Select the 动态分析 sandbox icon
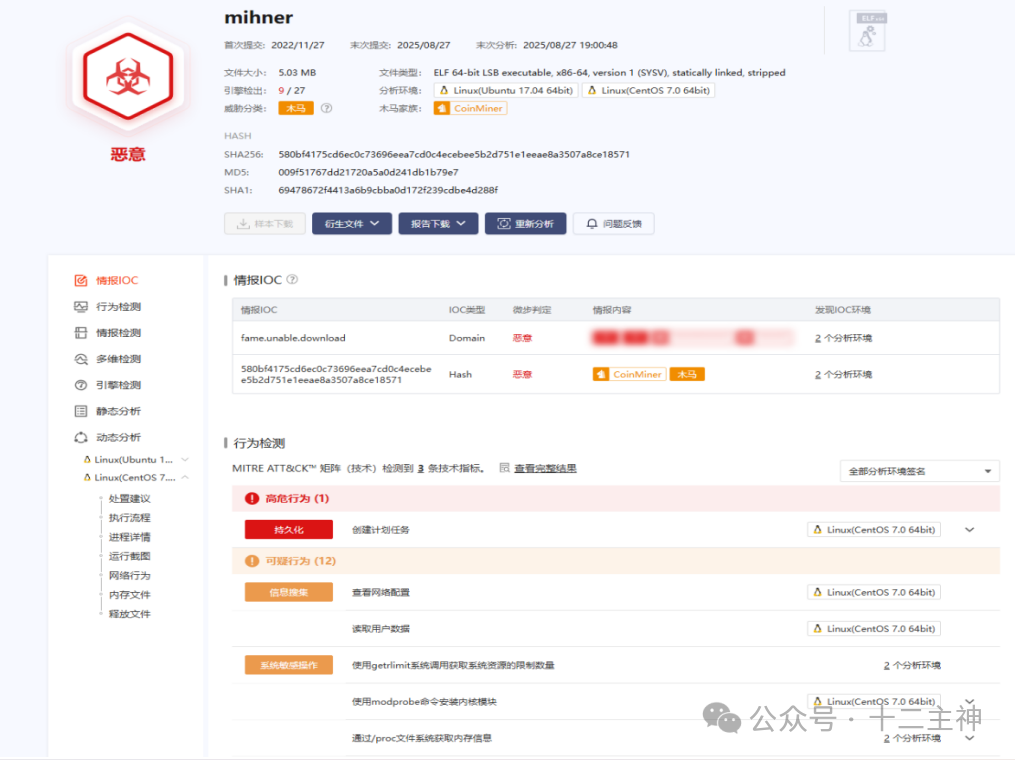 81,436
